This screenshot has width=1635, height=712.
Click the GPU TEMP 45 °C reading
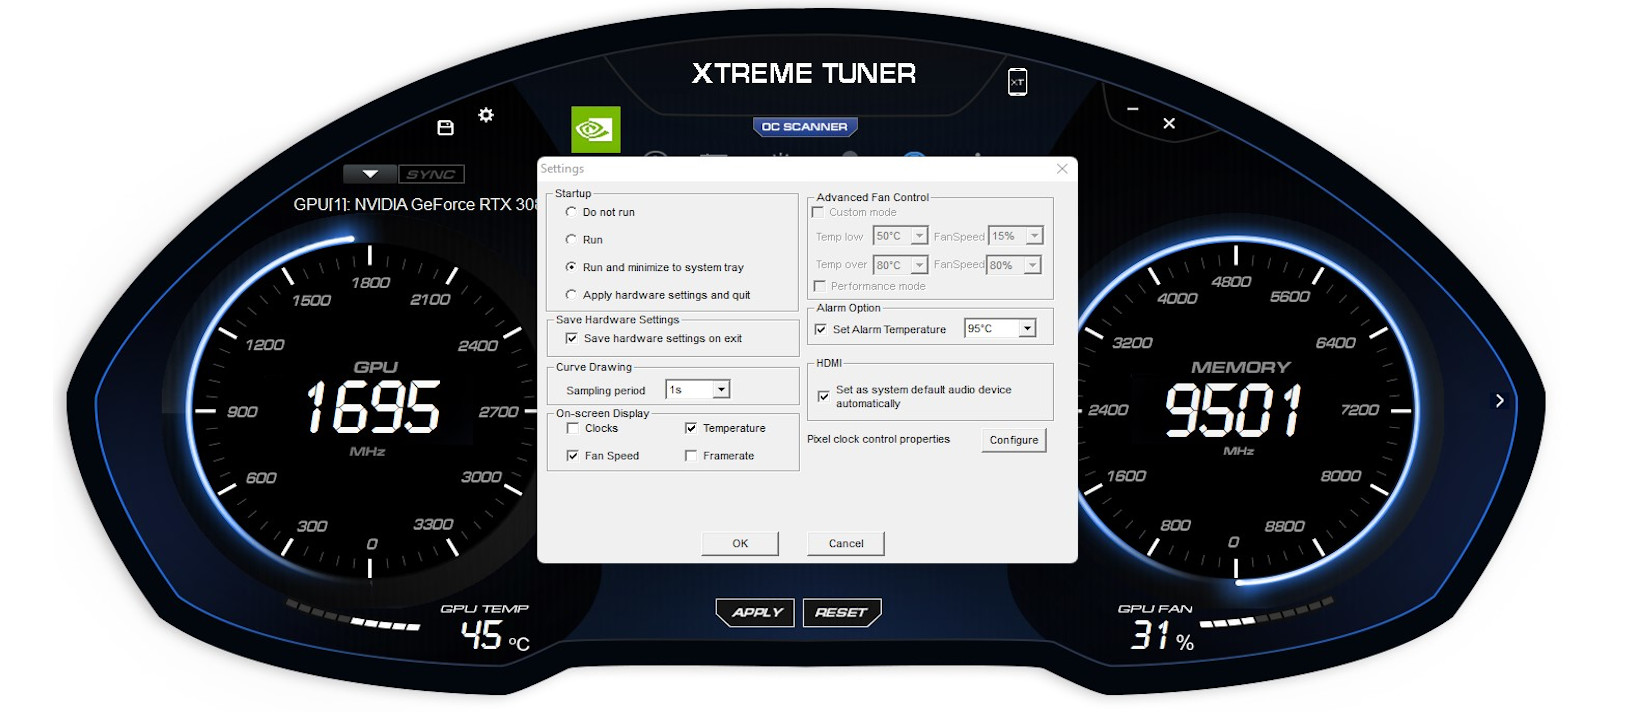[494, 635]
